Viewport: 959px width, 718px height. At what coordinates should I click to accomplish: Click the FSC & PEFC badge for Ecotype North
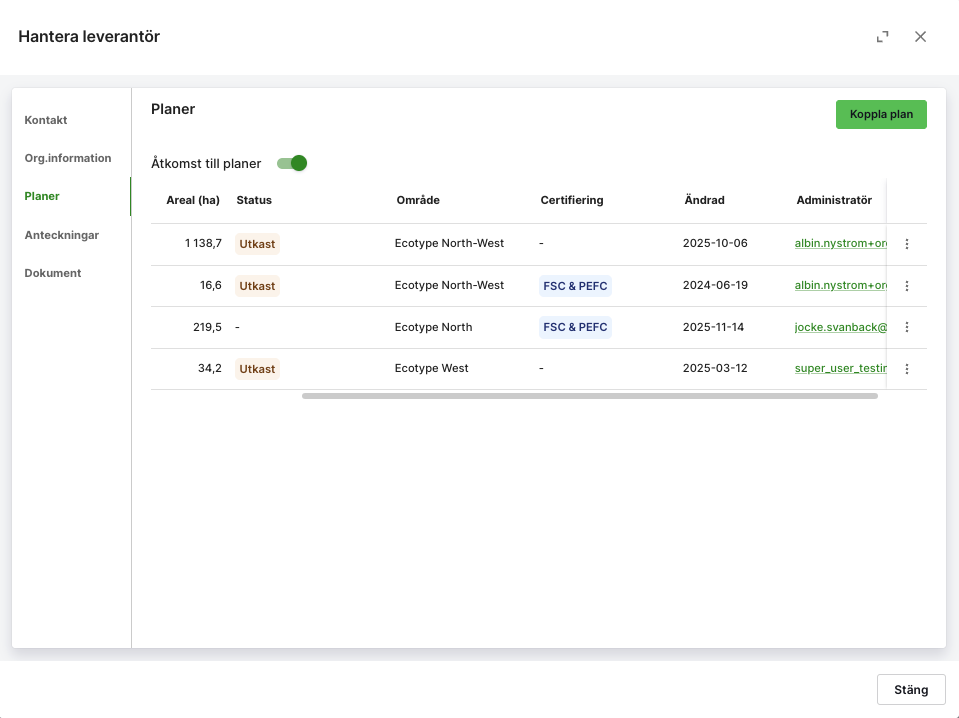(x=575, y=327)
